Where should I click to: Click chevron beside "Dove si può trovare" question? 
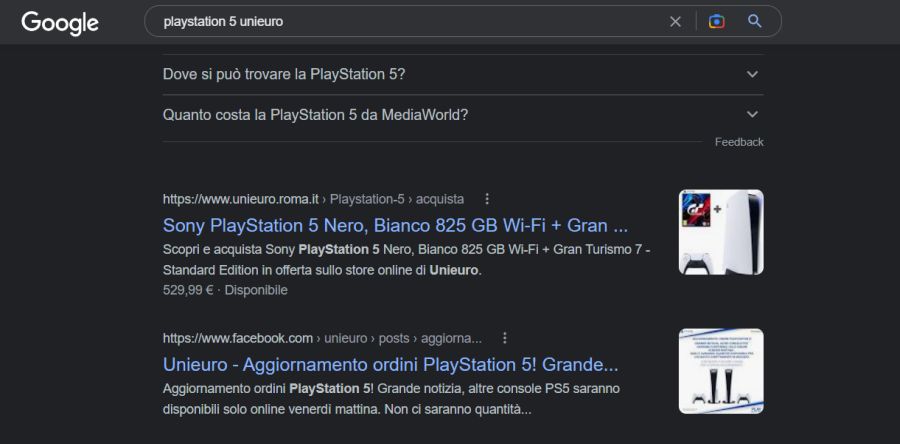[753, 74]
